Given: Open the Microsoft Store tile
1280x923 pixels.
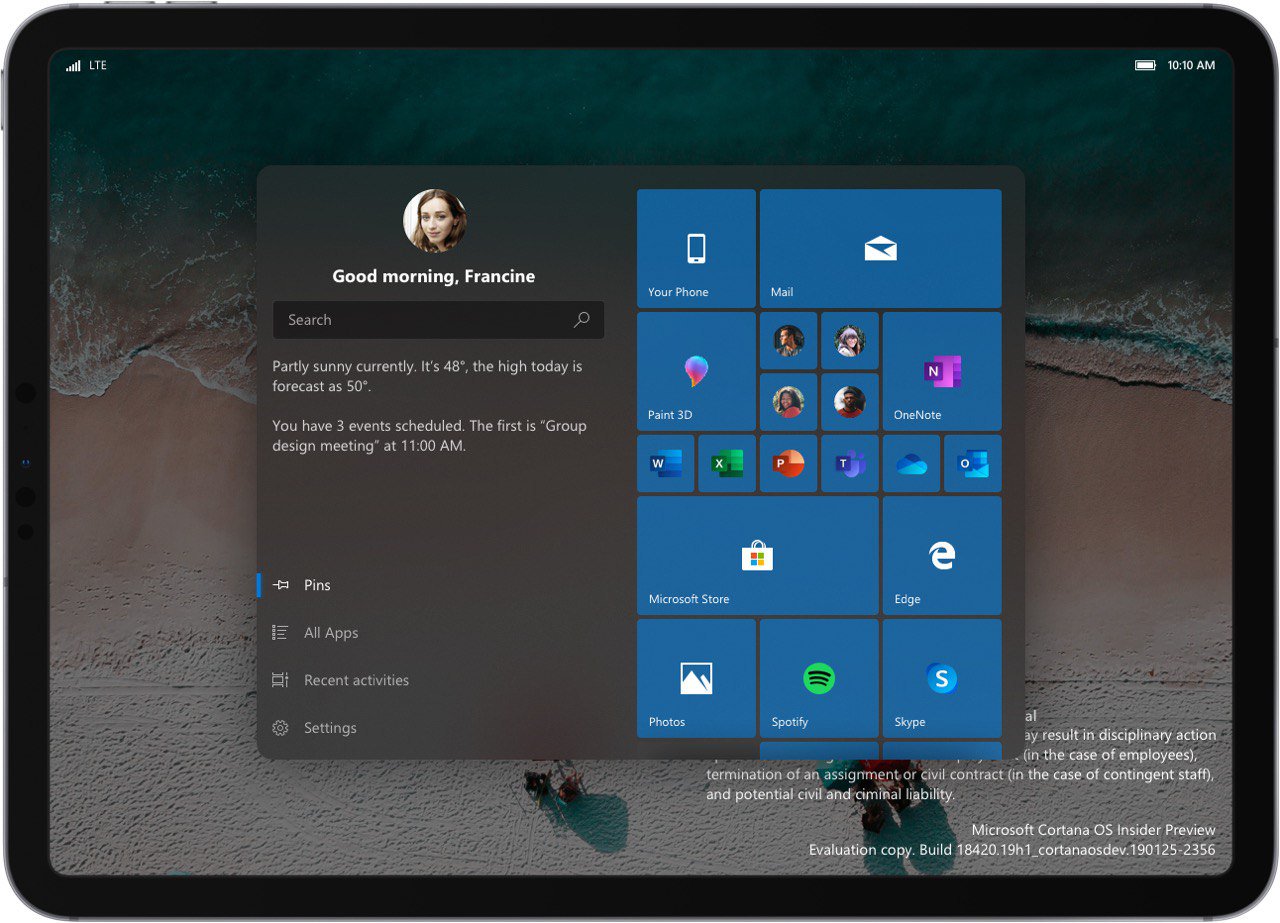Looking at the screenshot, I should [757, 555].
